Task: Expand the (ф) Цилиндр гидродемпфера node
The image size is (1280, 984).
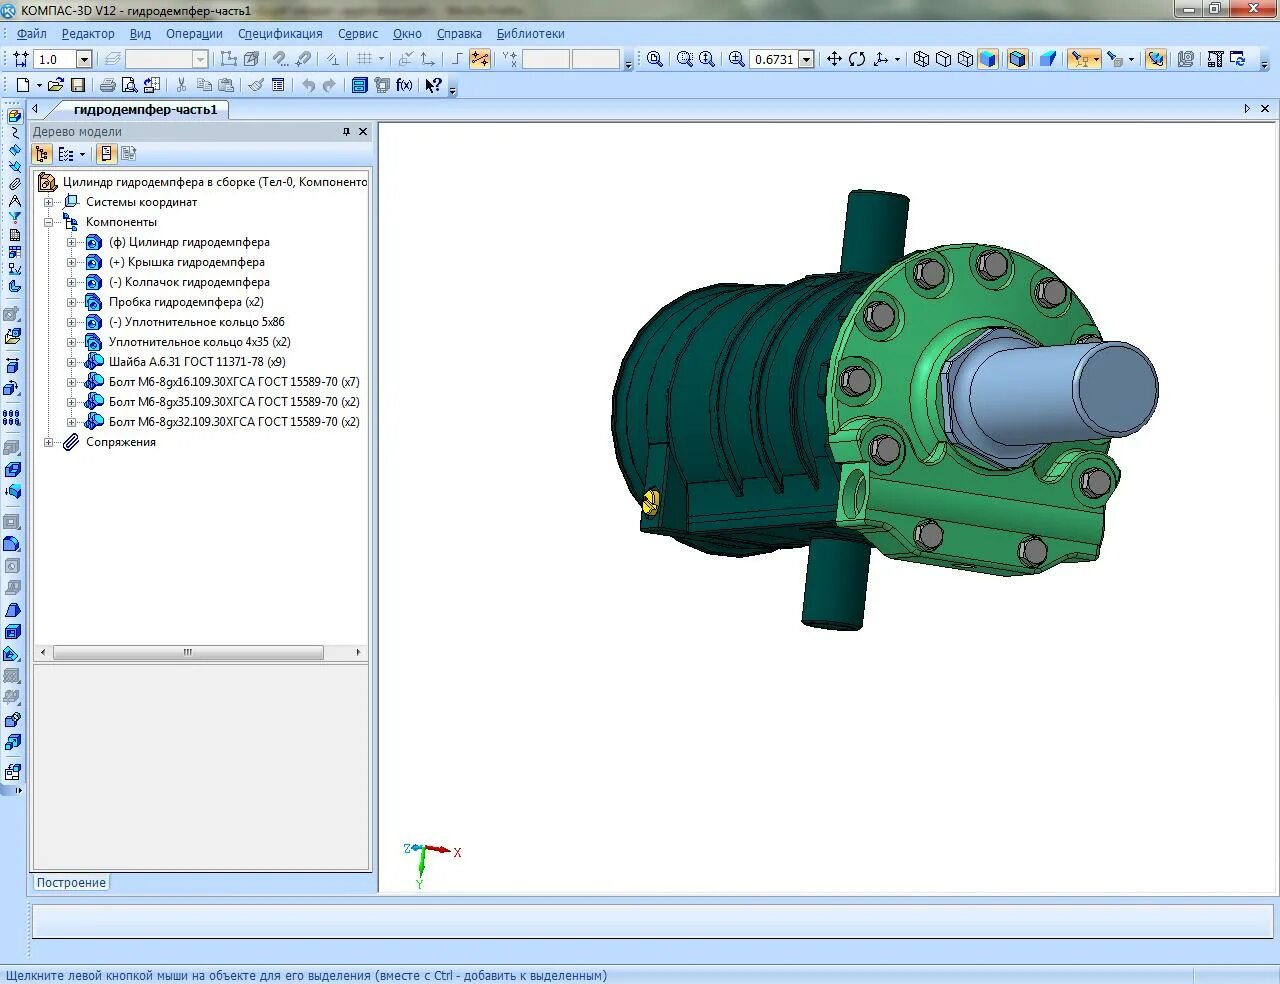Action: tap(71, 242)
